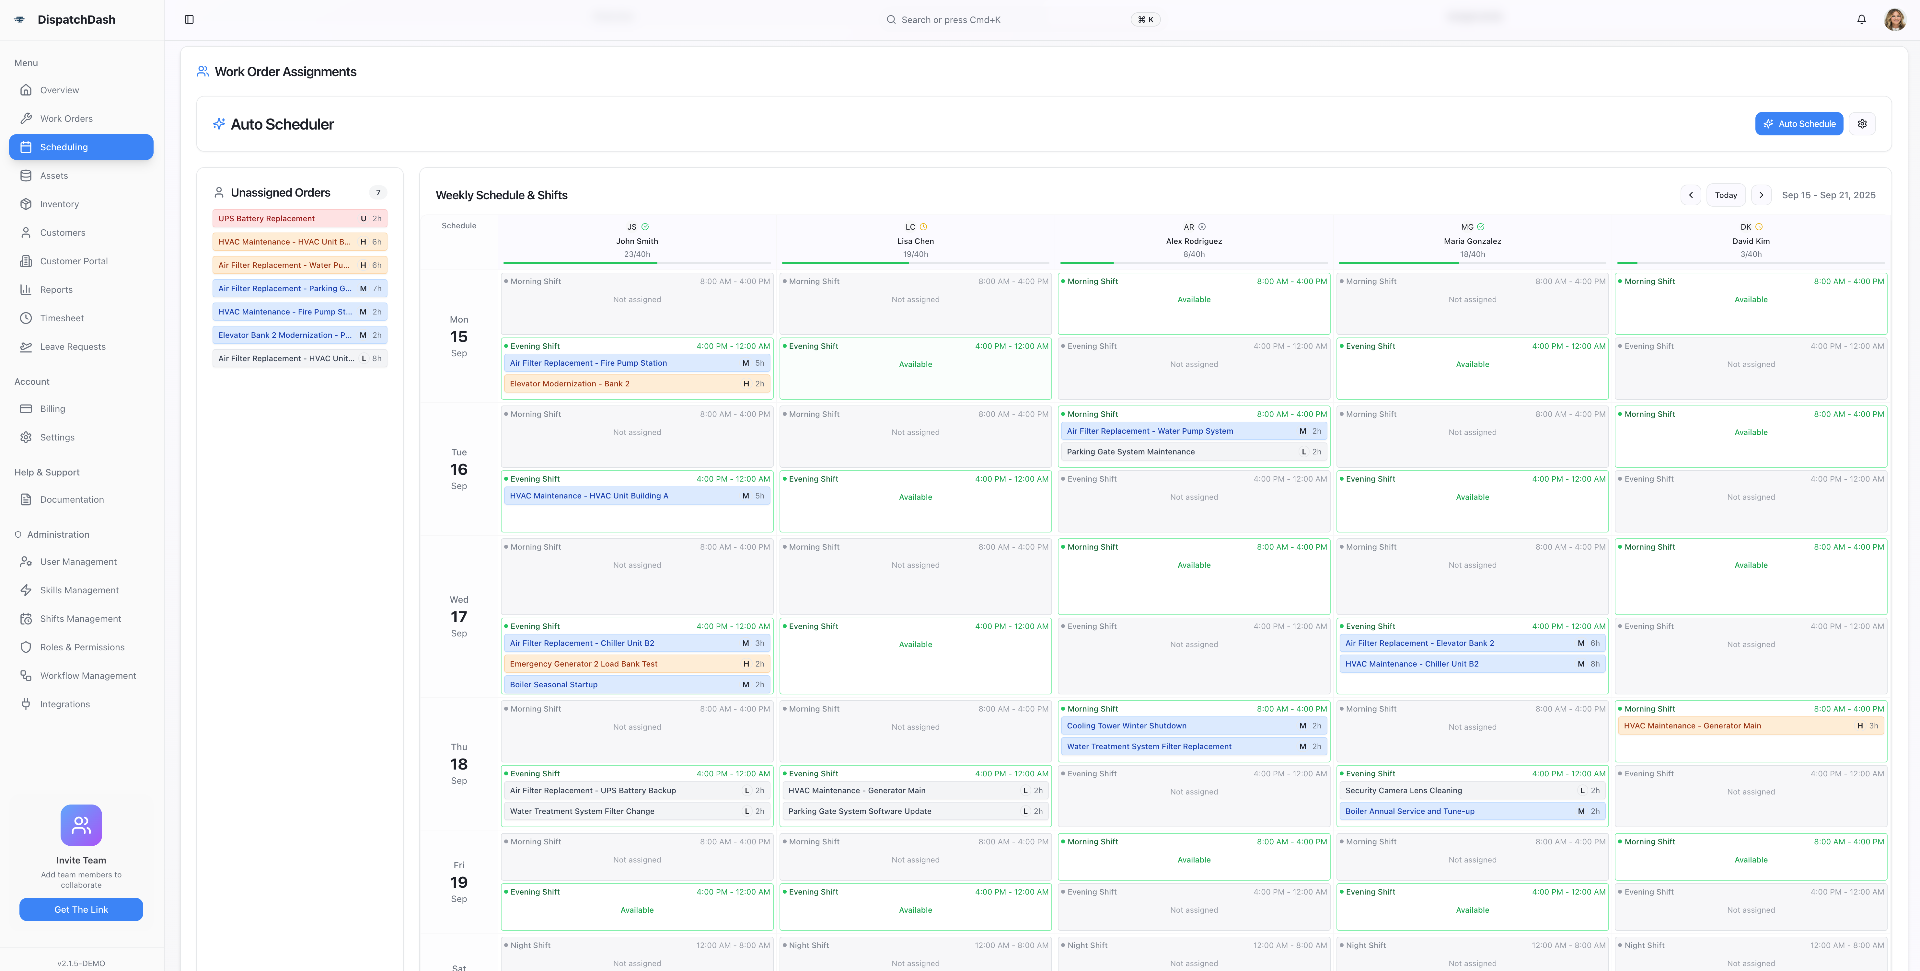Open Shifts Management
The image size is (1920, 971).
point(81,619)
